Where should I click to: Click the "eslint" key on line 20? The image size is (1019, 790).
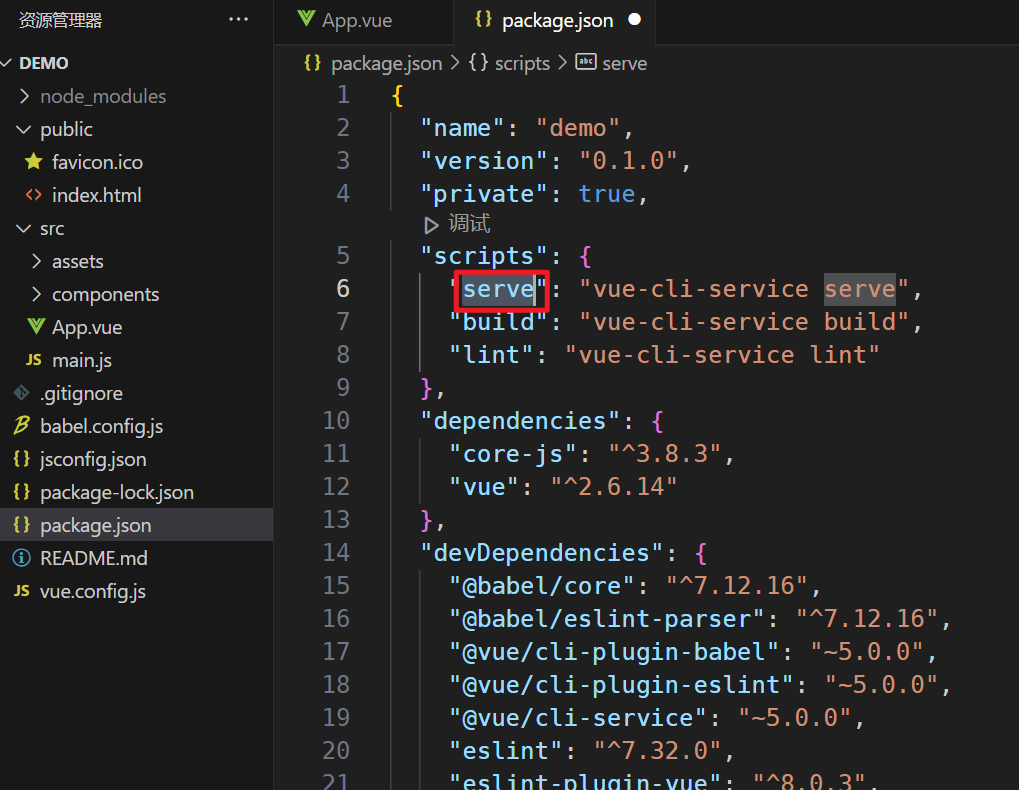(x=506, y=751)
